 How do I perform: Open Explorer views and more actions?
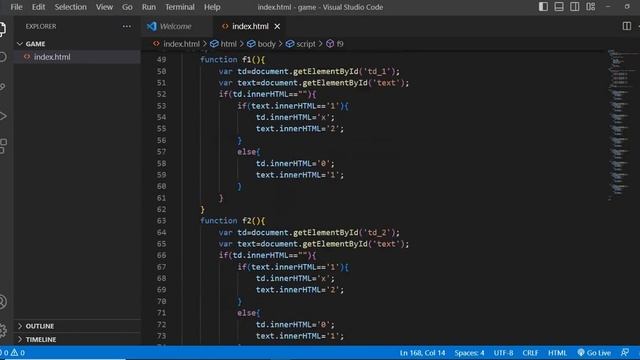(127, 26)
